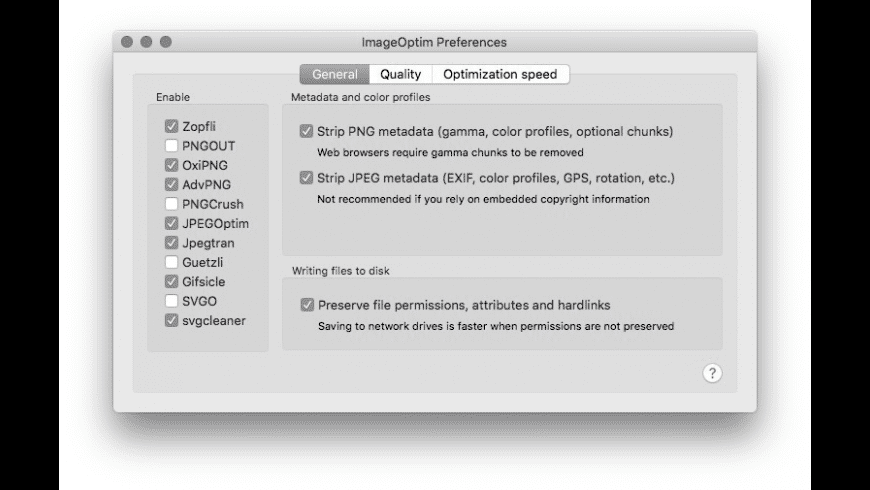Toggle the Jpegtran checkbox
Image resolution: width=870 pixels, height=490 pixels.
coord(172,243)
